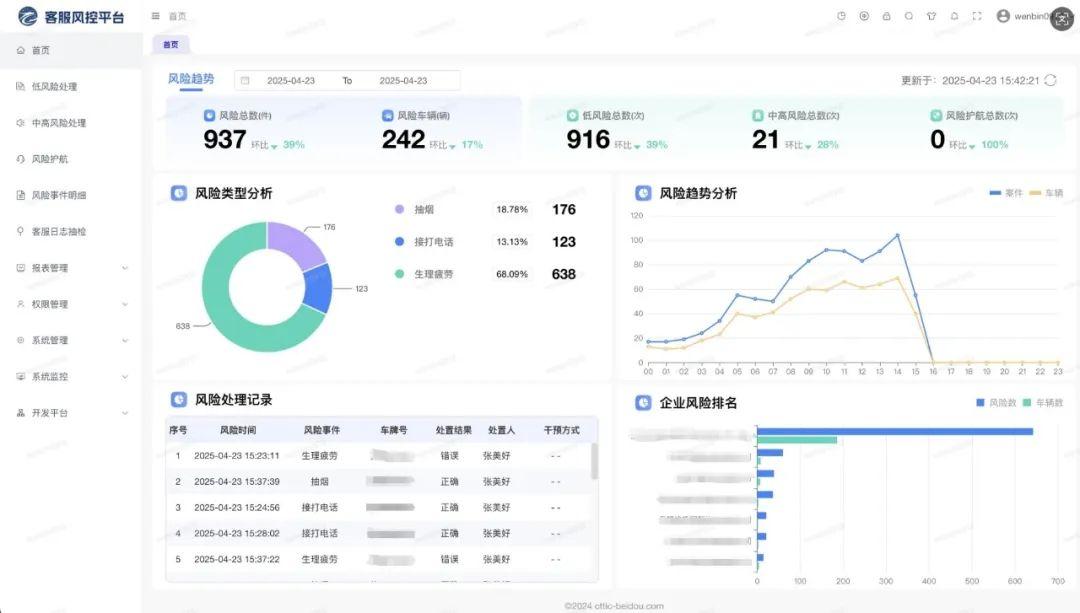Toggle the 生理疲劳 legend in donut chart
Image resolution: width=1080 pixels, height=613 pixels.
(x=424, y=274)
